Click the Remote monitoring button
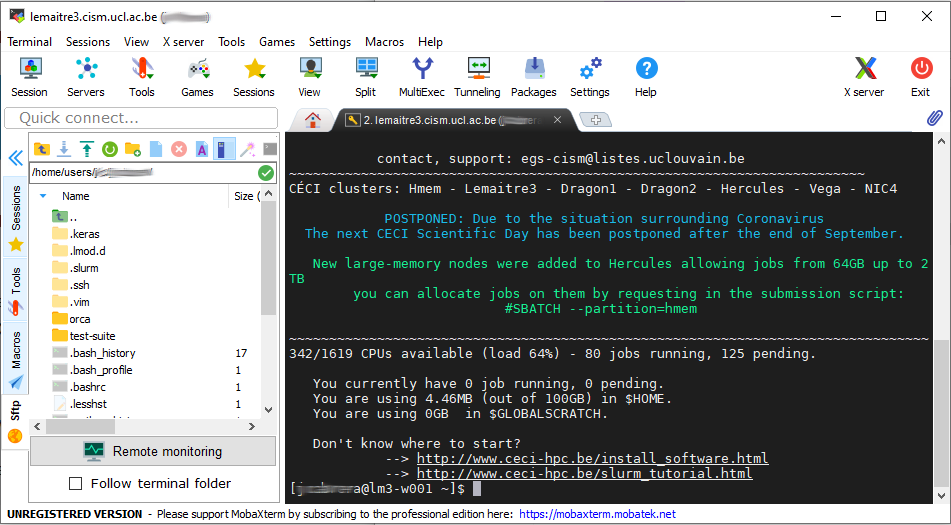Image resolution: width=951 pixels, height=525 pixels. pyautogui.click(x=153, y=451)
